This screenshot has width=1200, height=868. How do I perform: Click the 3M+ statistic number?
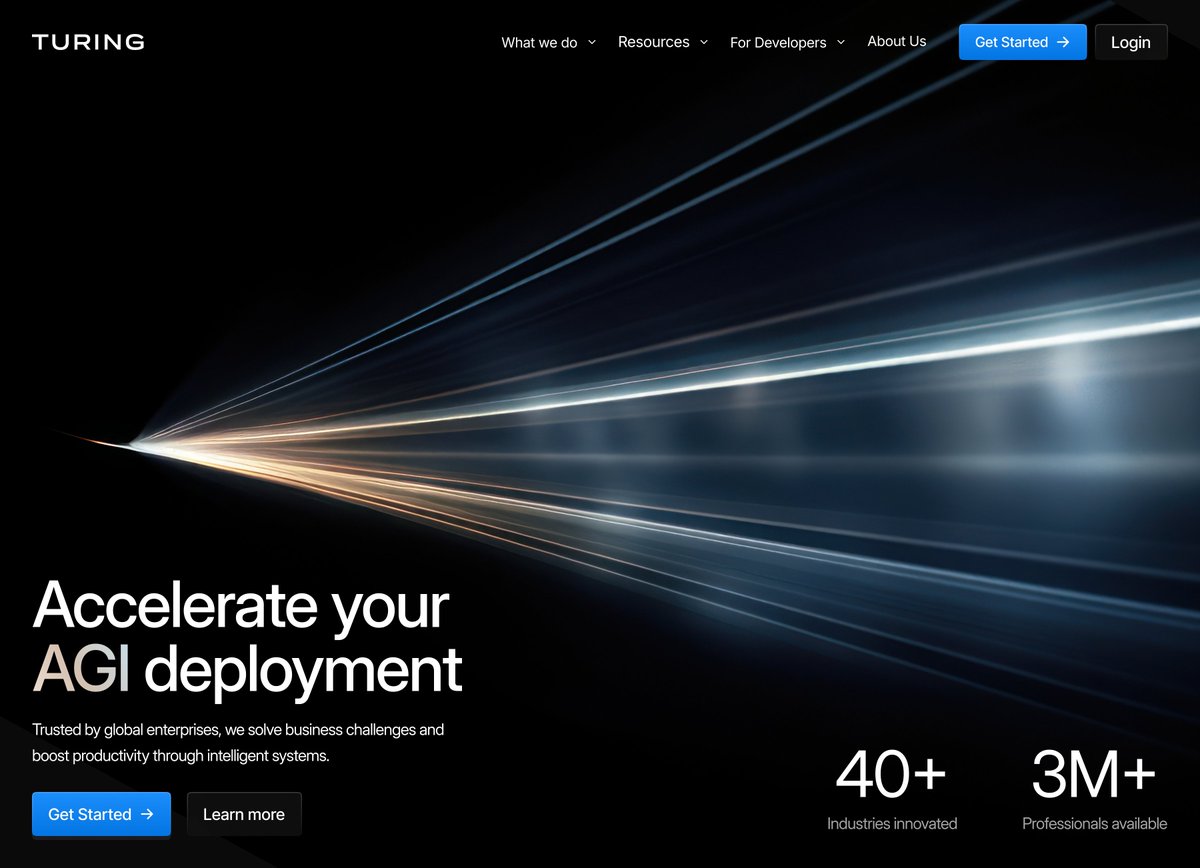coord(1094,775)
